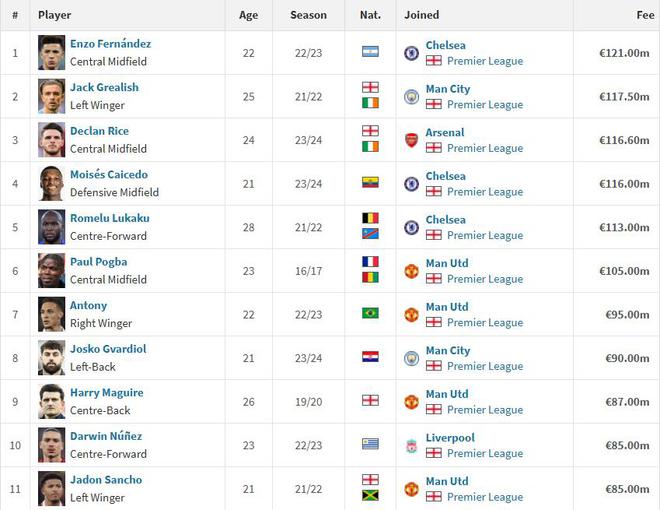The width and height of the screenshot is (660, 510).
Task: Click Liverpool club crest icon
Action: click(x=411, y=445)
